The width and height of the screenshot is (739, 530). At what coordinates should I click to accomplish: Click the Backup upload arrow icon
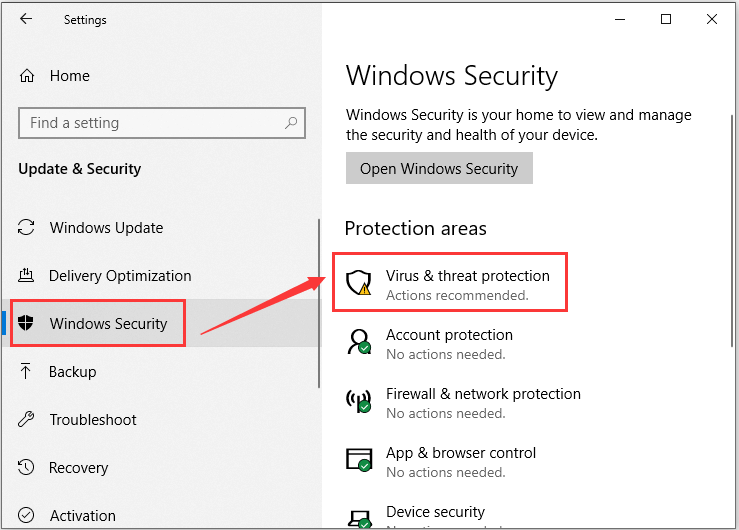click(25, 371)
